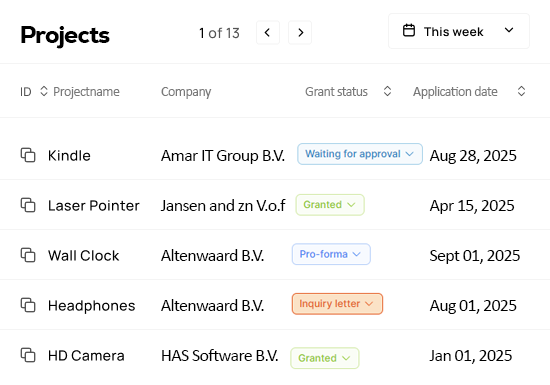Go to the next page arrow
The image size is (550, 385).
300,33
